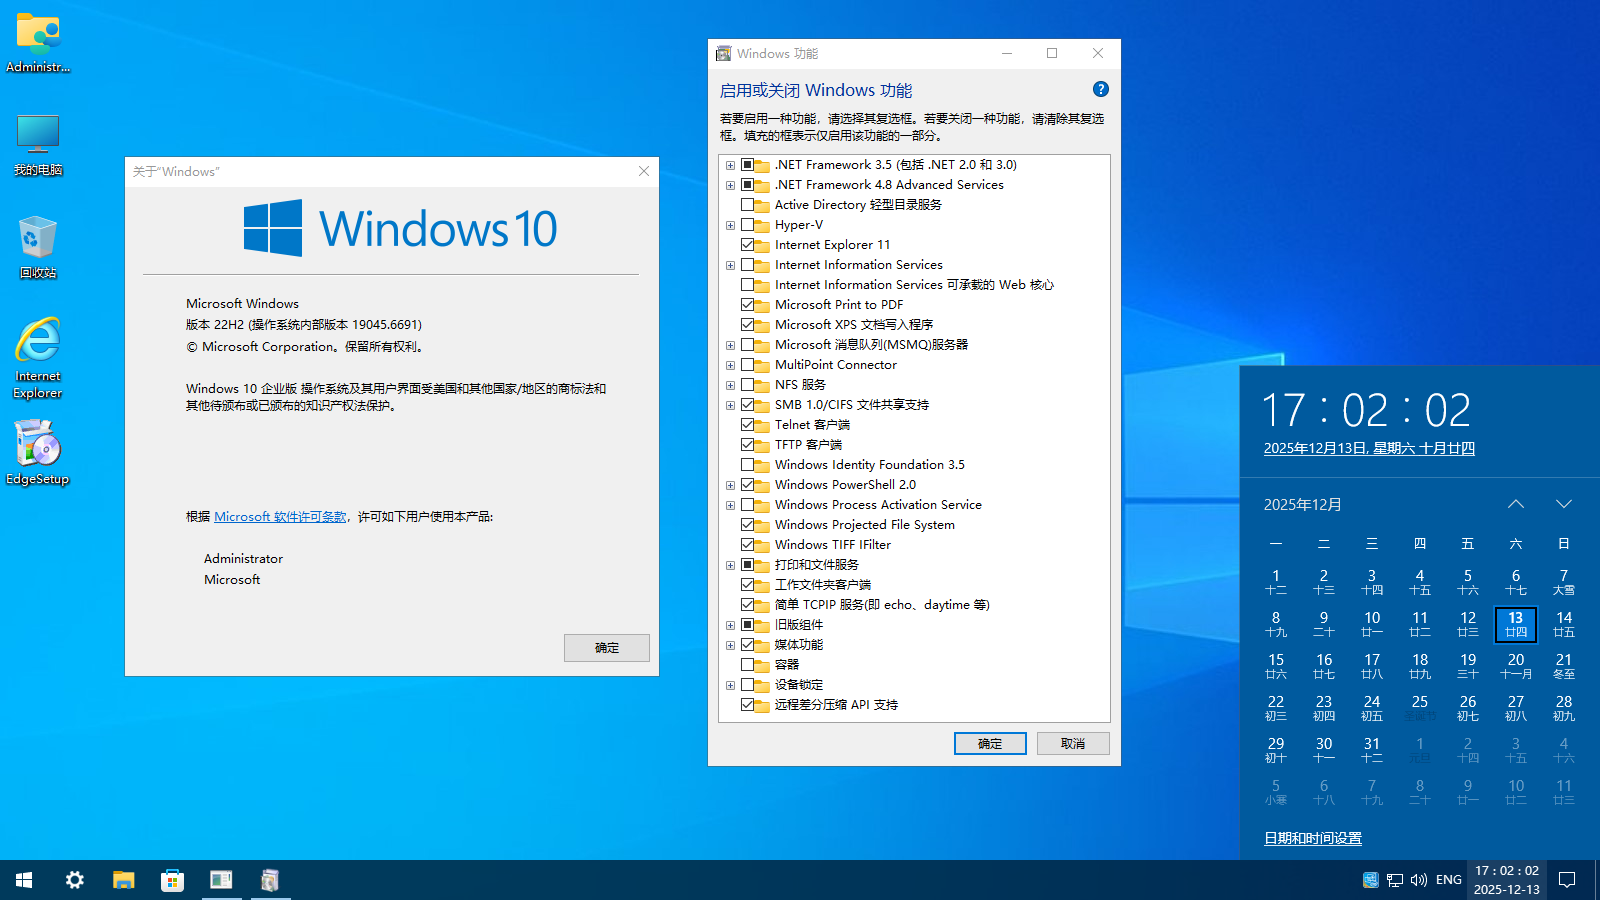Viewport: 1600px width, 900px height.
Task: Select December 31 in the calendar
Action: [x=1372, y=750]
